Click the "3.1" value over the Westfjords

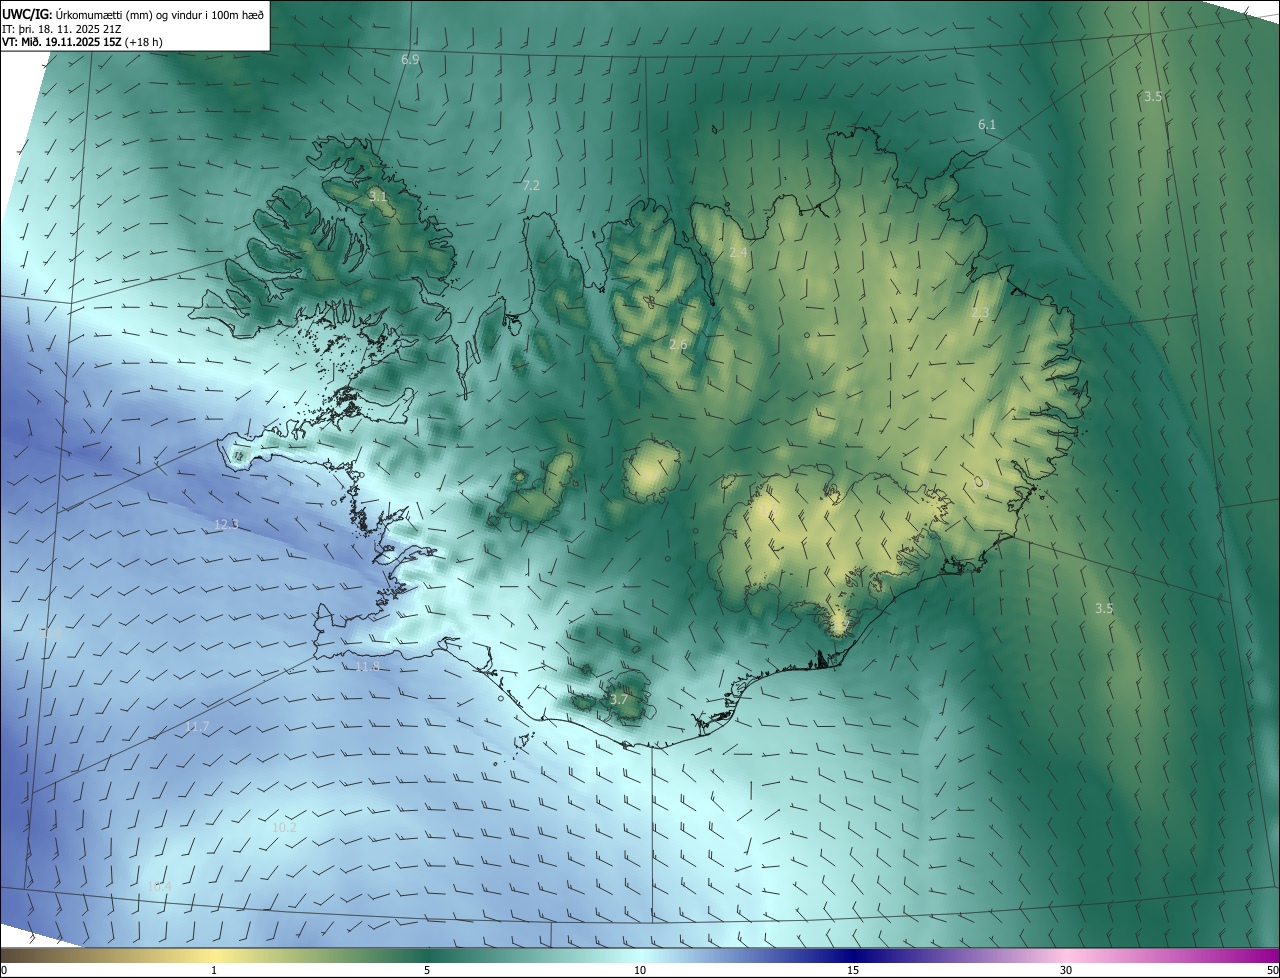click(377, 196)
